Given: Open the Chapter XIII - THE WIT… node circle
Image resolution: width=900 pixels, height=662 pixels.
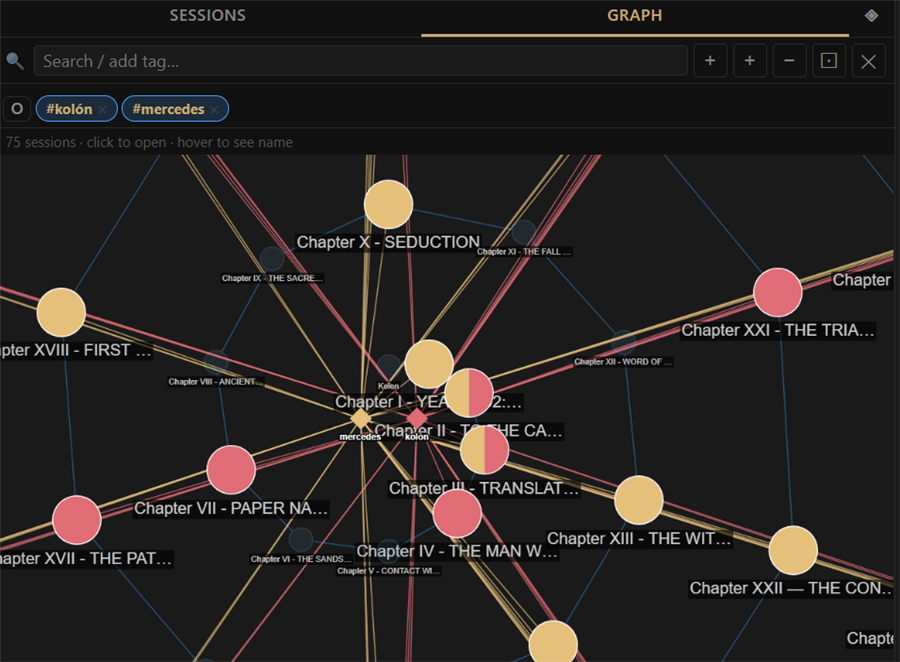Looking at the screenshot, I should (x=639, y=500).
